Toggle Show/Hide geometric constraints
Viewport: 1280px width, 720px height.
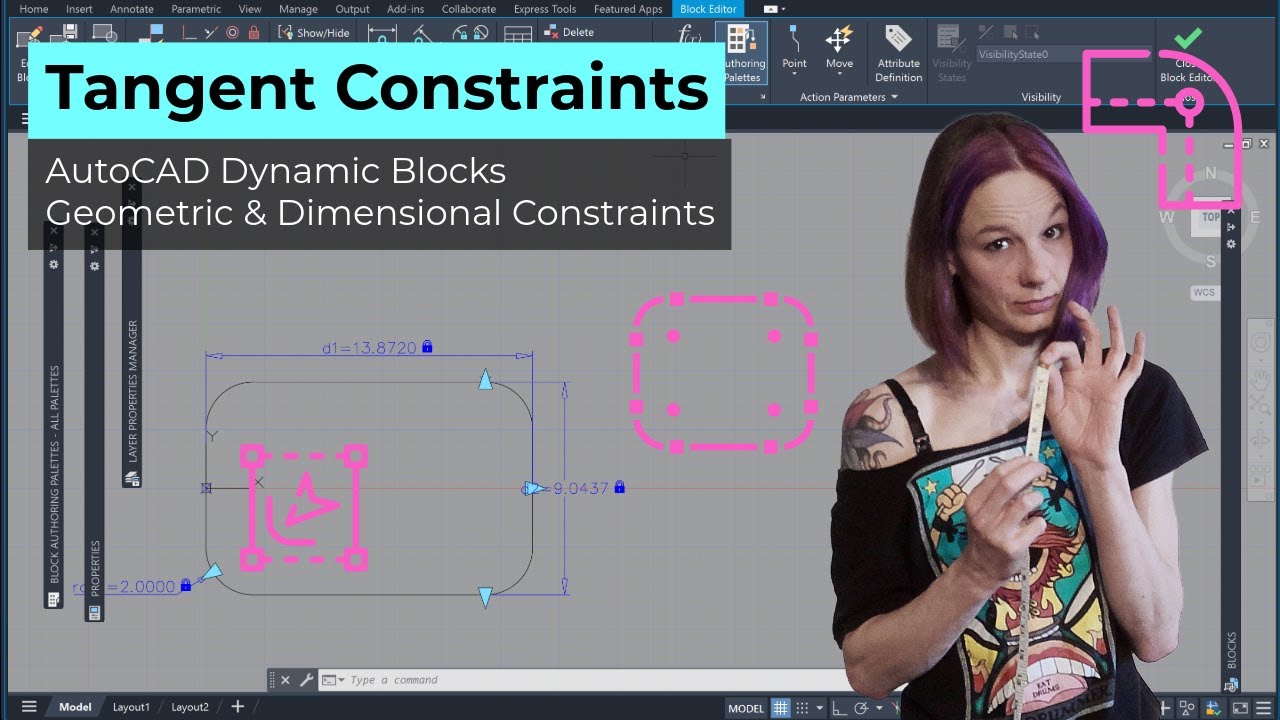coord(314,32)
